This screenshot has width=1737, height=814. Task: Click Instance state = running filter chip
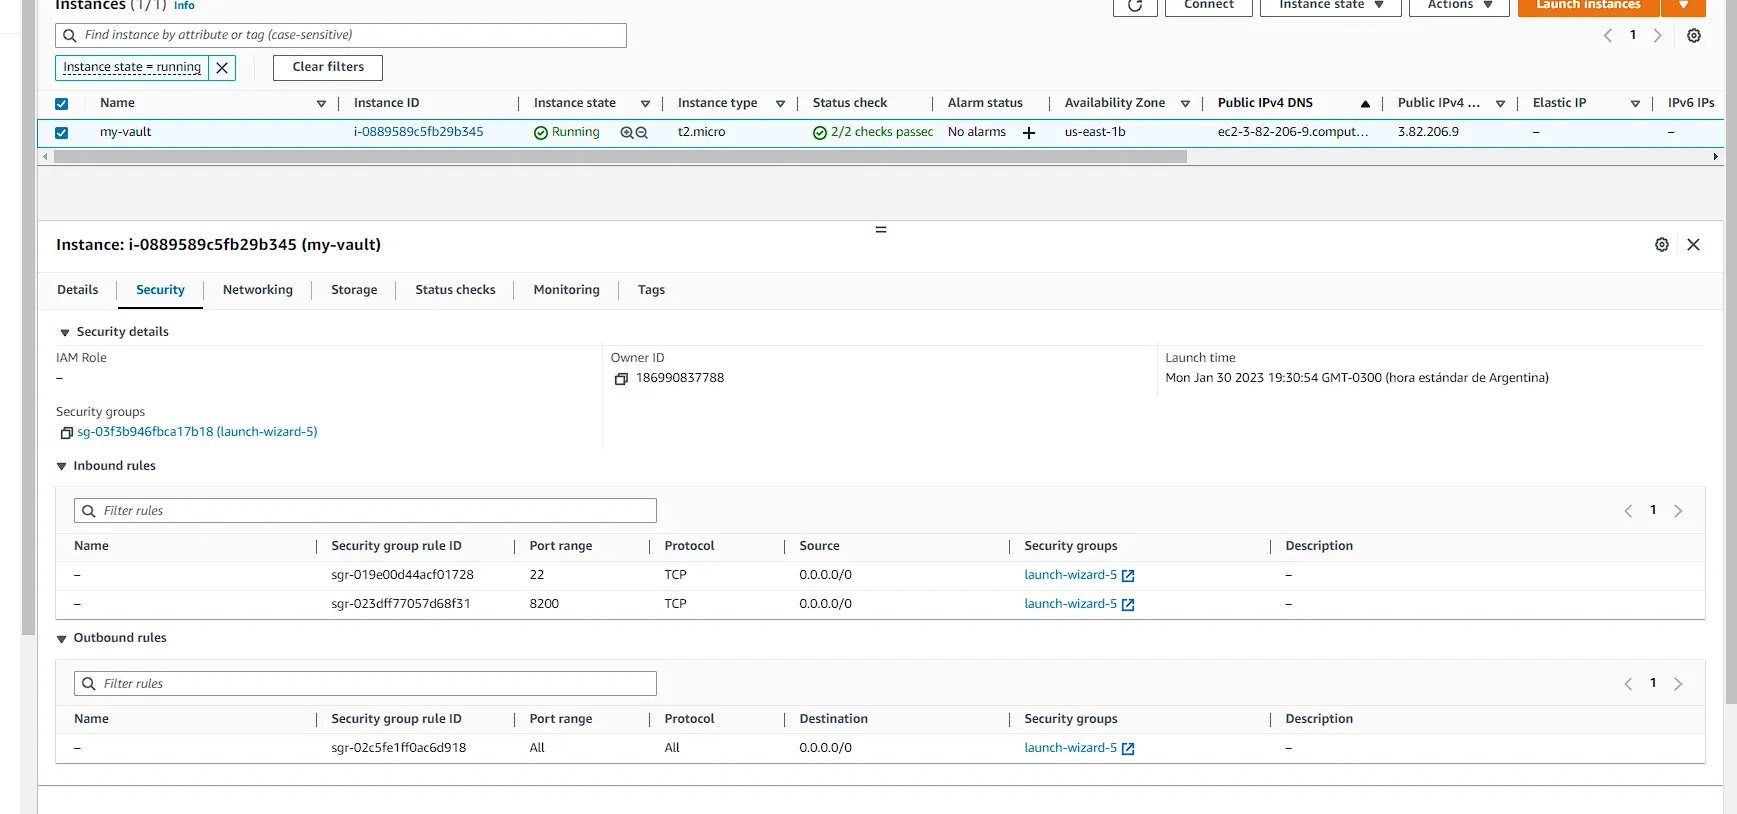[x=132, y=68]
